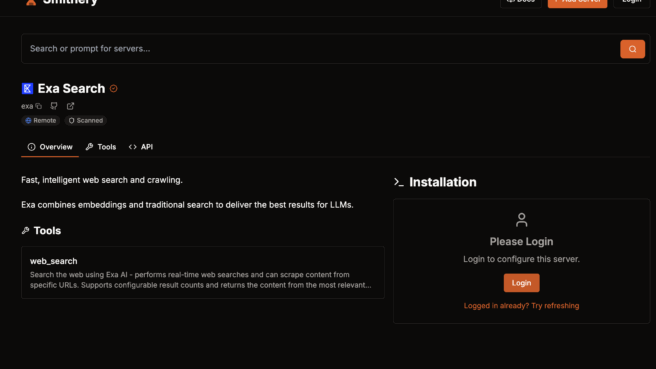
Task: Select the Remote badge
Action: pyautogui.click(x=41, y=120)
